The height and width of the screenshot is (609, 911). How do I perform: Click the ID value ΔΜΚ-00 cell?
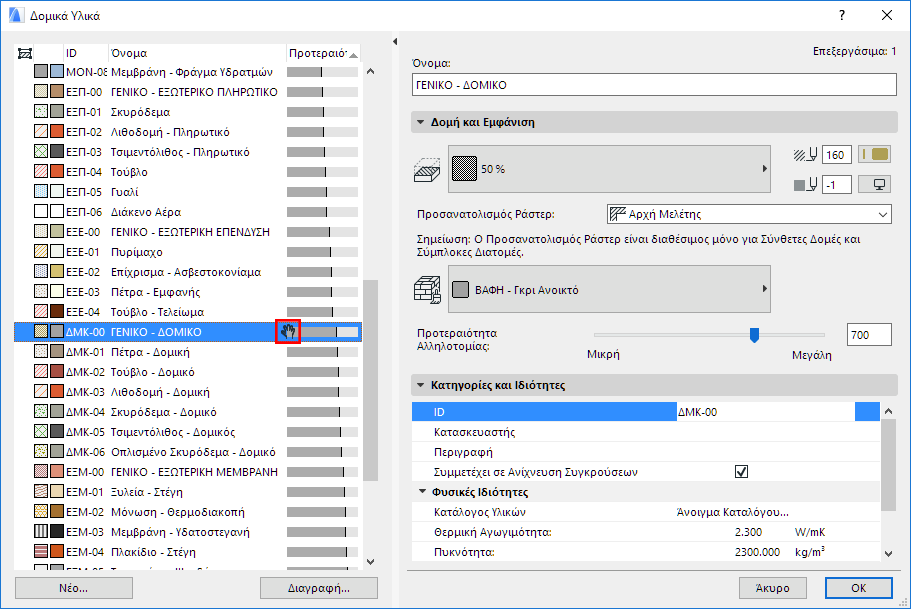(x=766, y=412)
